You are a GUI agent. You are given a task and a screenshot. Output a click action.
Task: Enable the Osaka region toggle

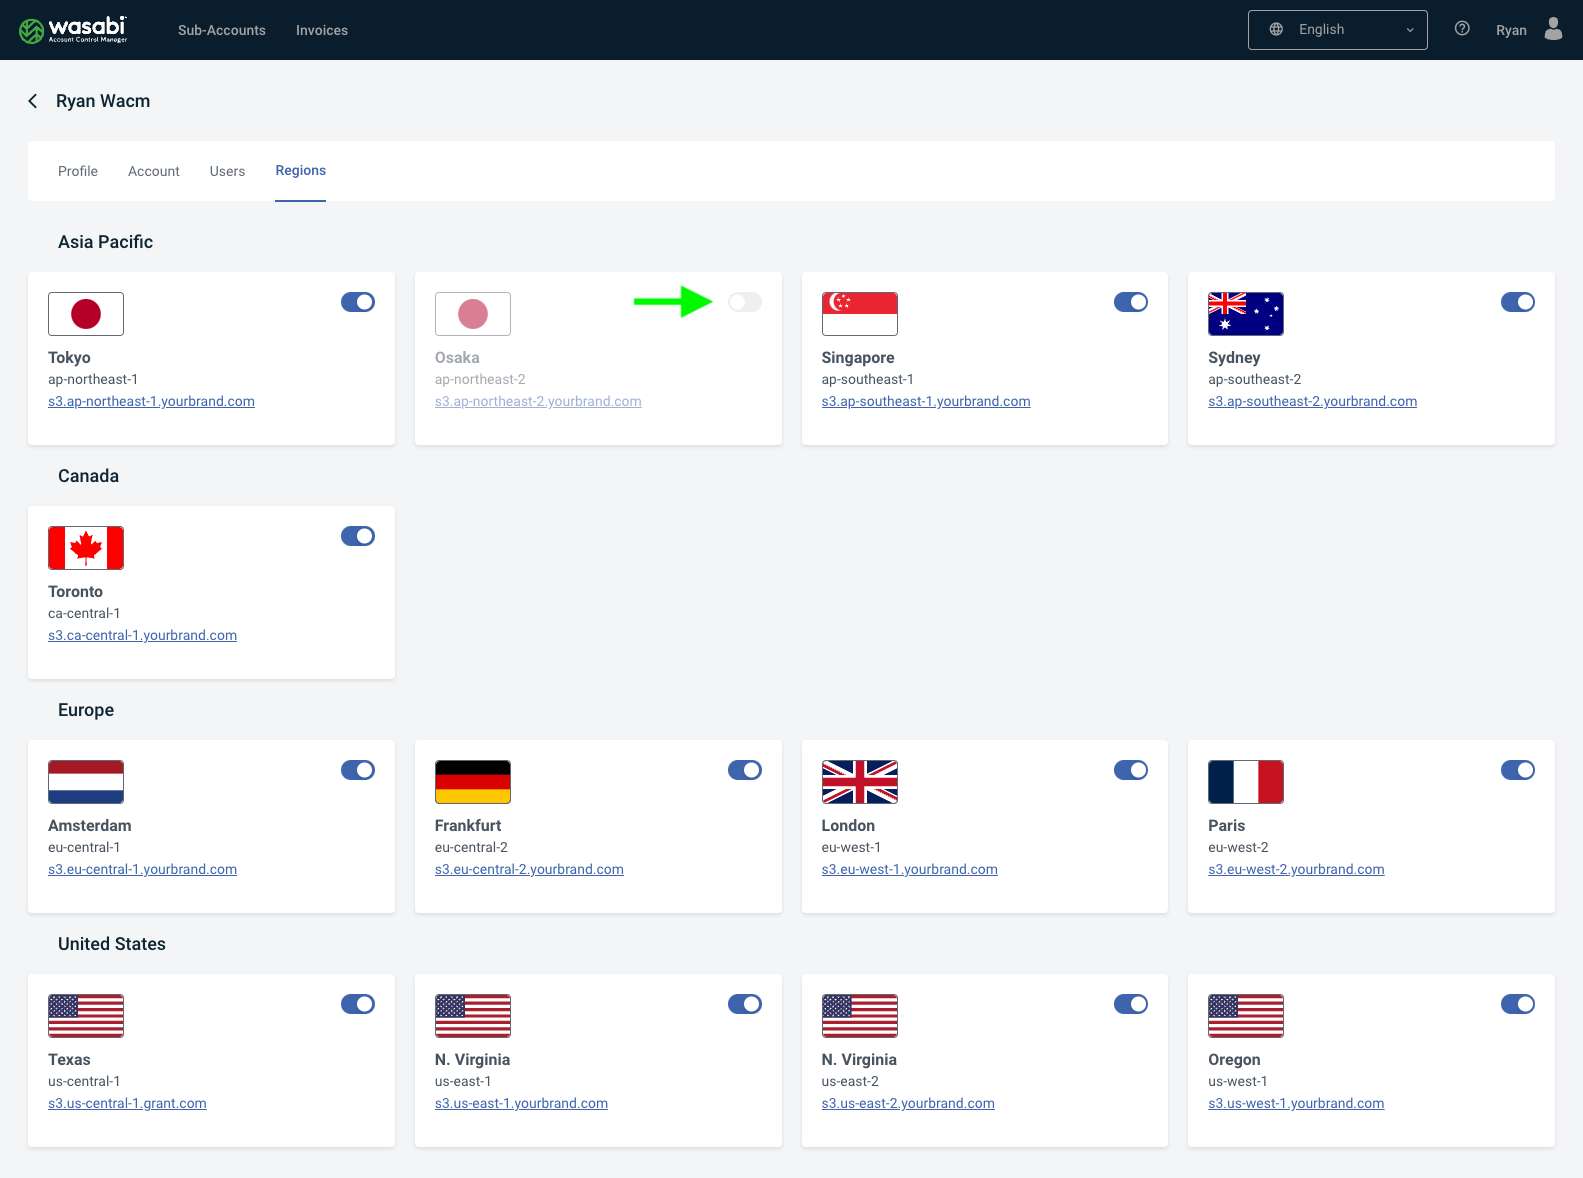click(745, 302)
